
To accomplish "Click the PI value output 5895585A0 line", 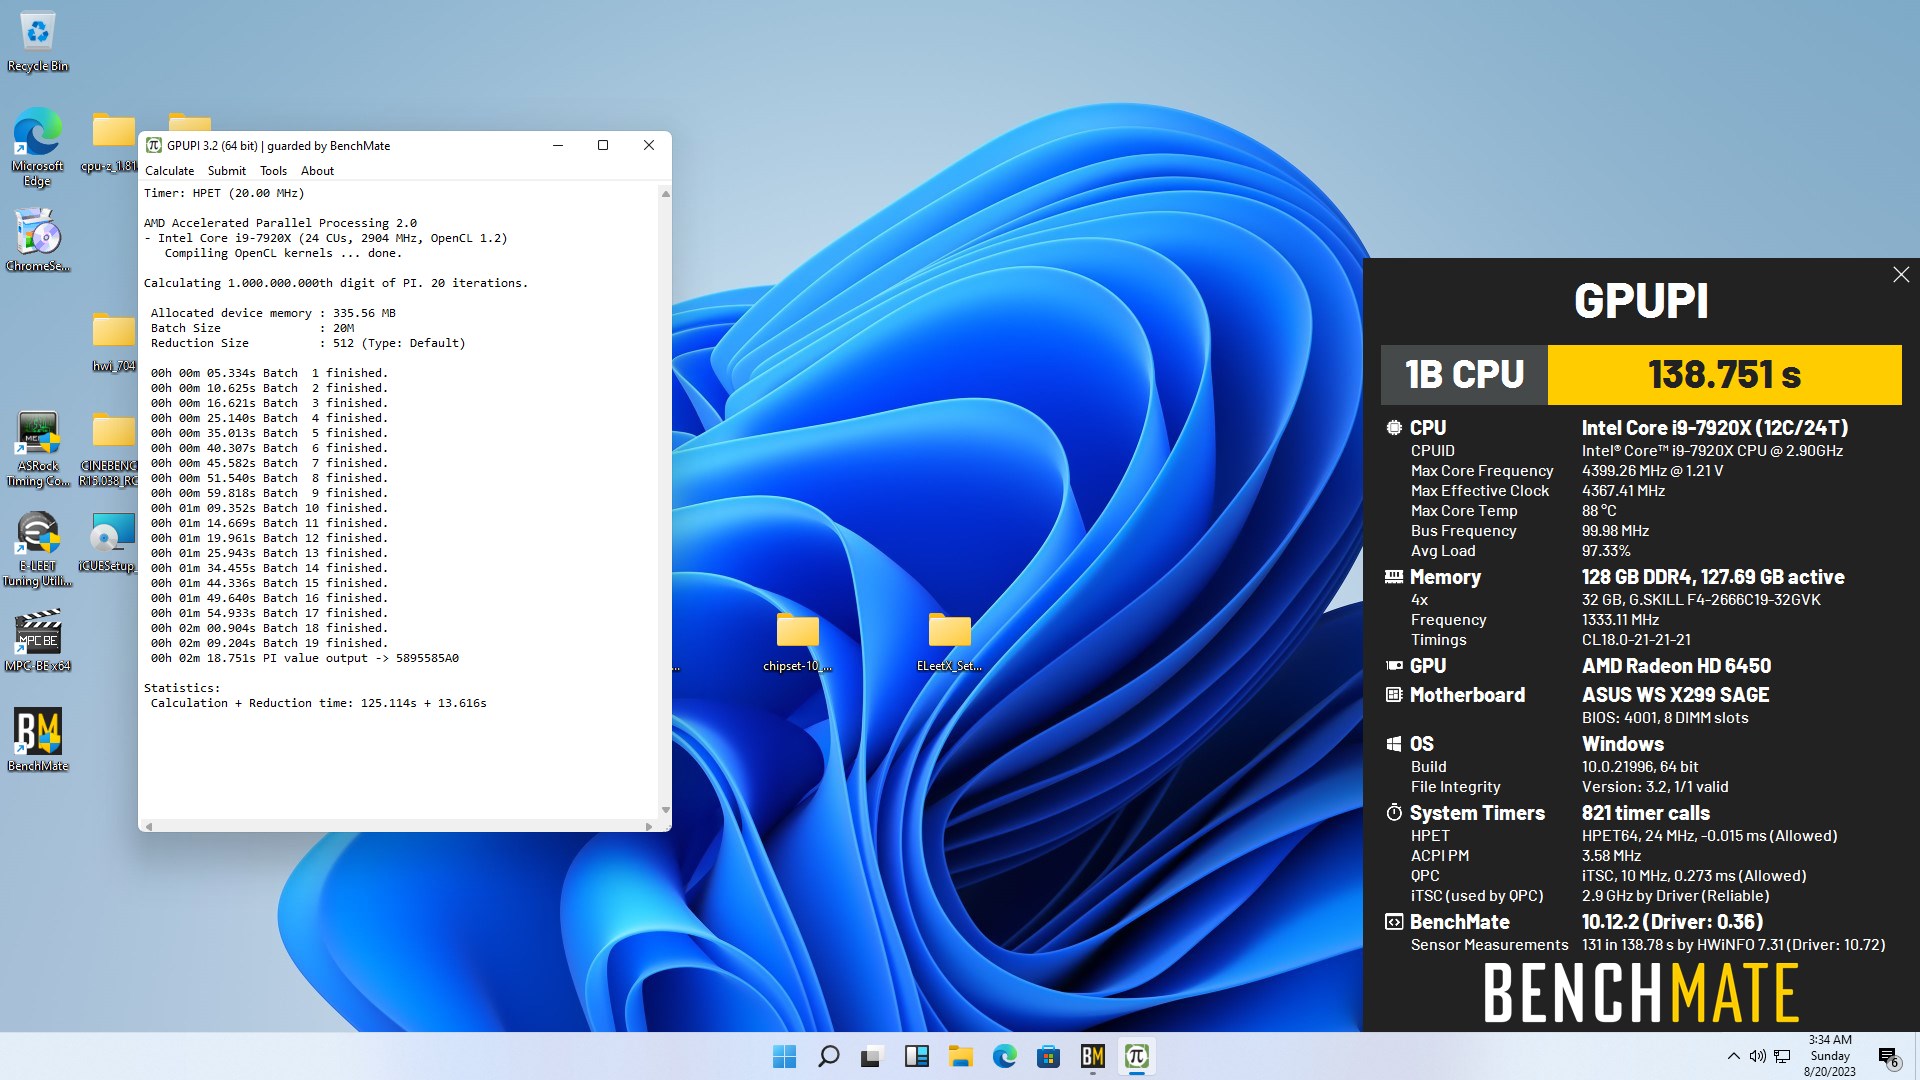I will 305,658.
